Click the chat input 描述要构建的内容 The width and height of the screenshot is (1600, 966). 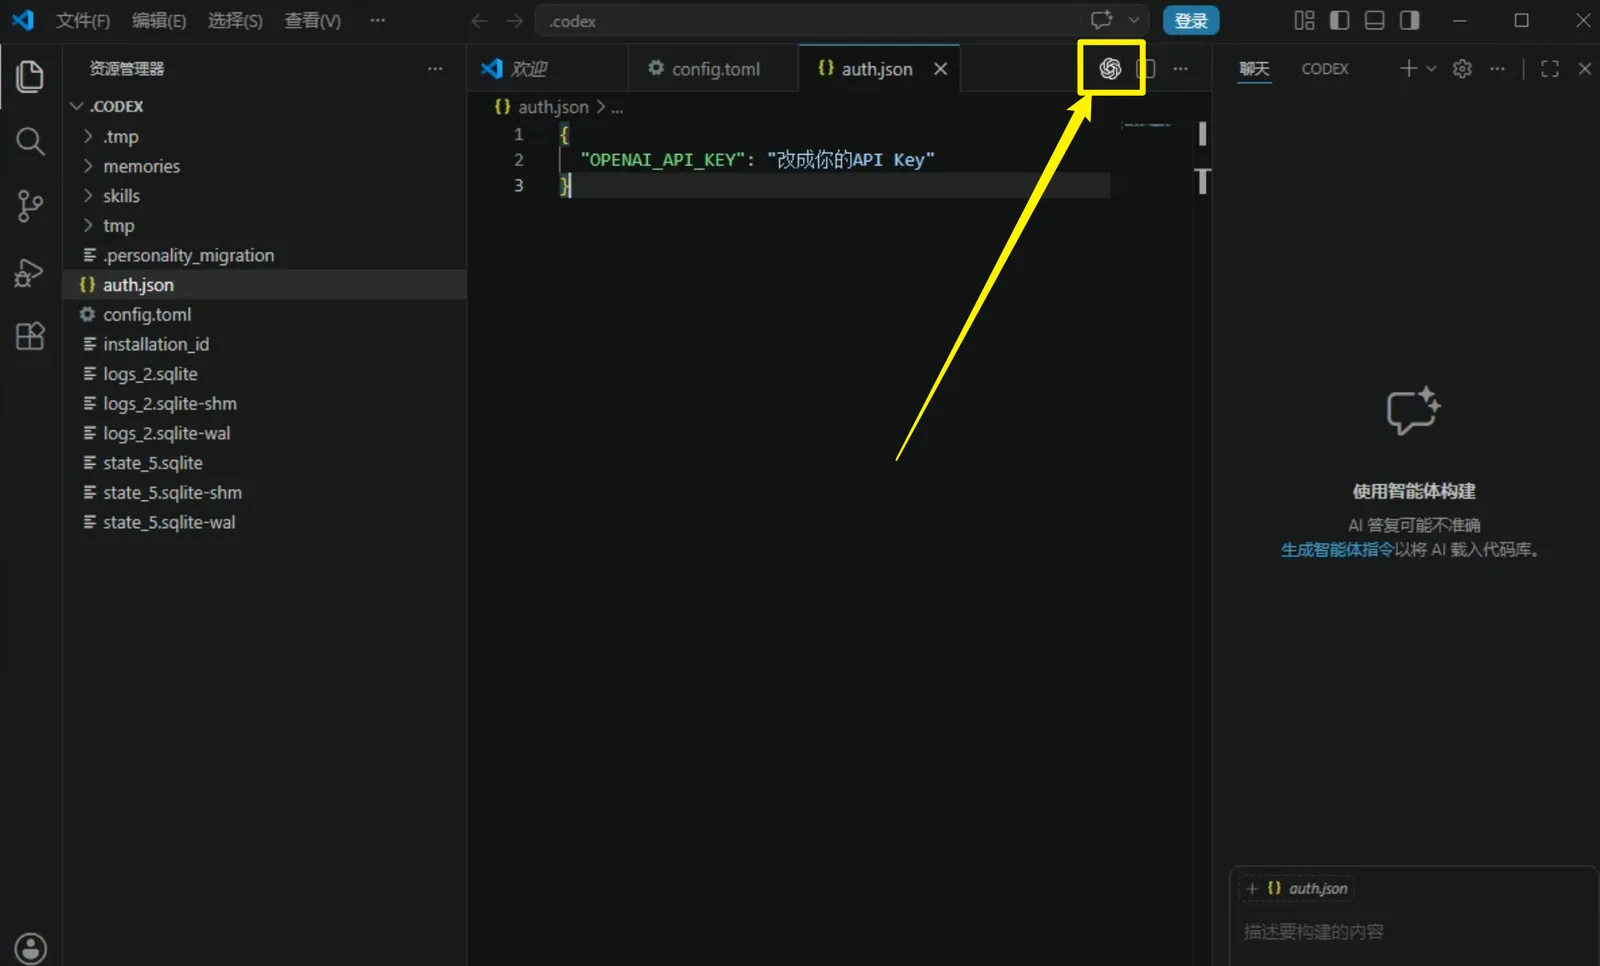pyautogui.click(x=1414, y=932)
